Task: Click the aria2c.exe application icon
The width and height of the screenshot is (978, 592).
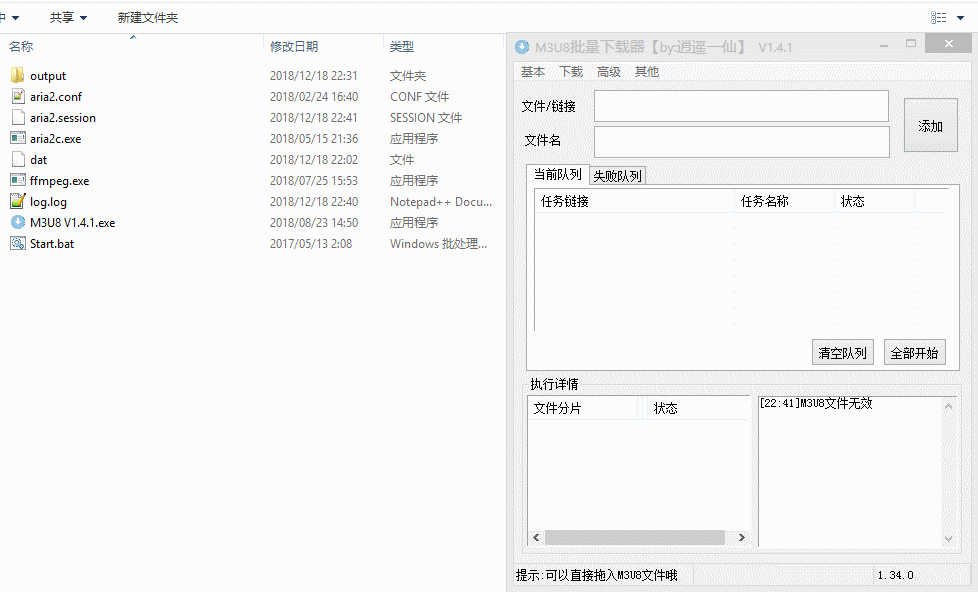Action: point(18,138)
